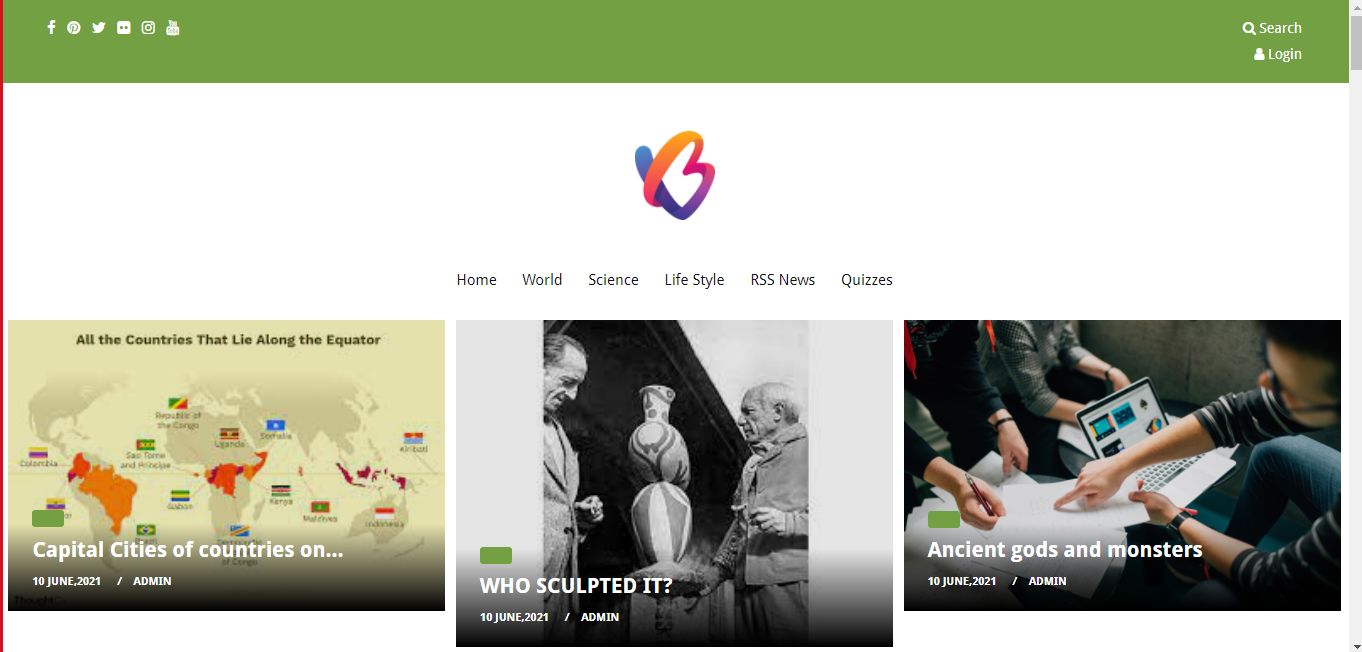Go to the Home menu item
The width and height of the screenshot is (1362, 652).
click(x=476, y=280)
